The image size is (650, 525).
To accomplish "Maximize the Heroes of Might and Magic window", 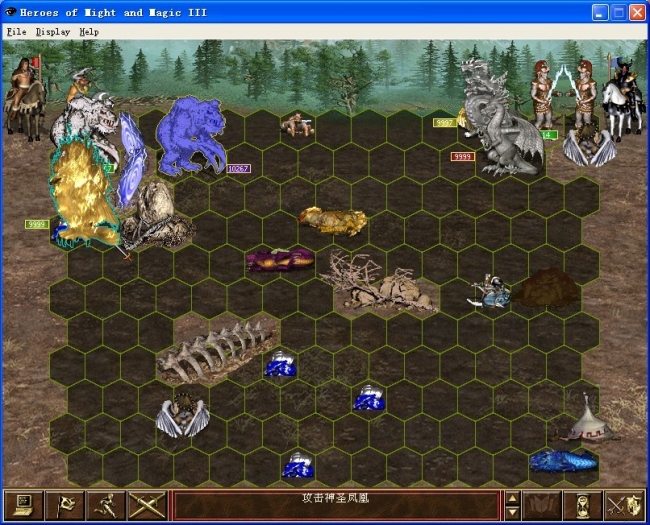I will pos(618,12).
